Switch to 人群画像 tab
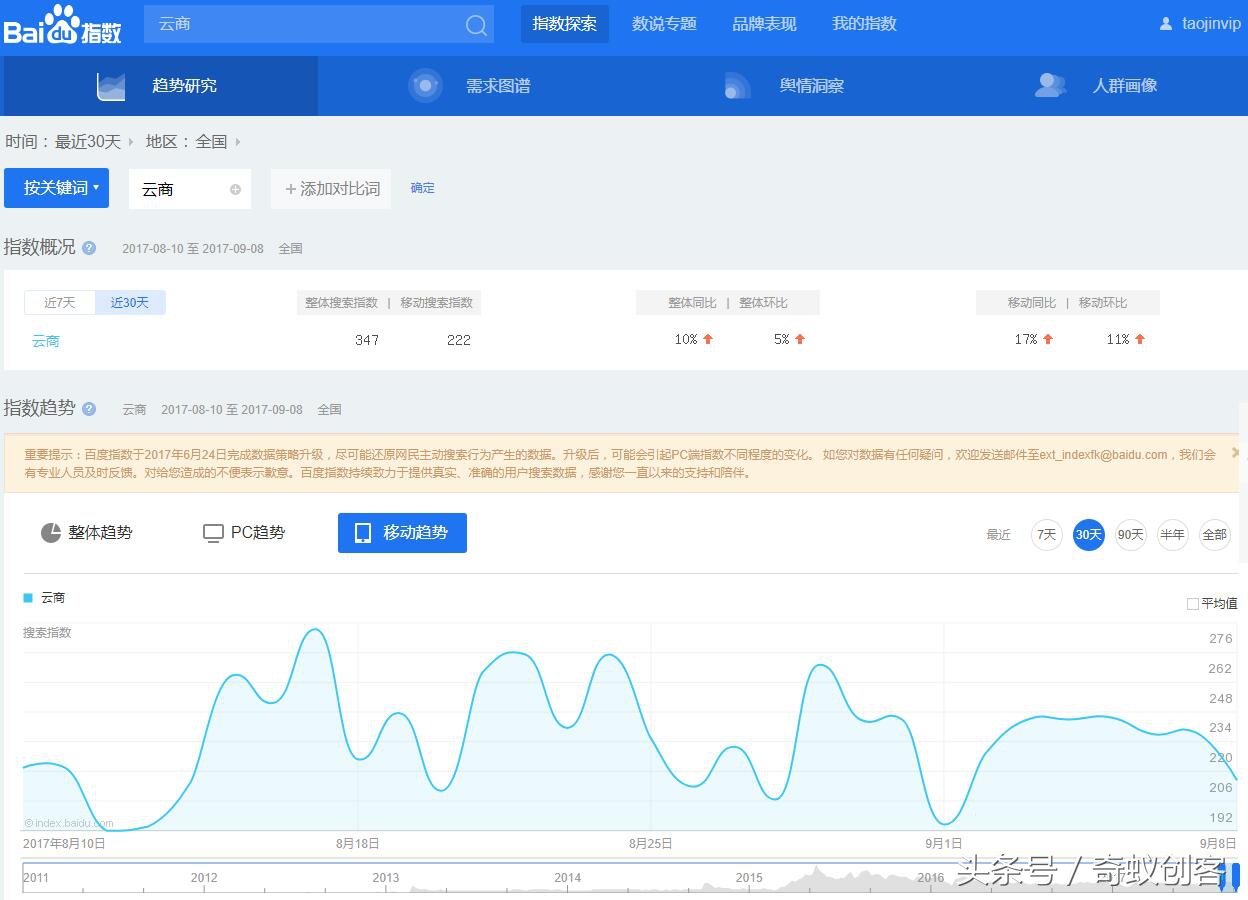This screenshot has height=900, width=1248. pos(1096,86)
